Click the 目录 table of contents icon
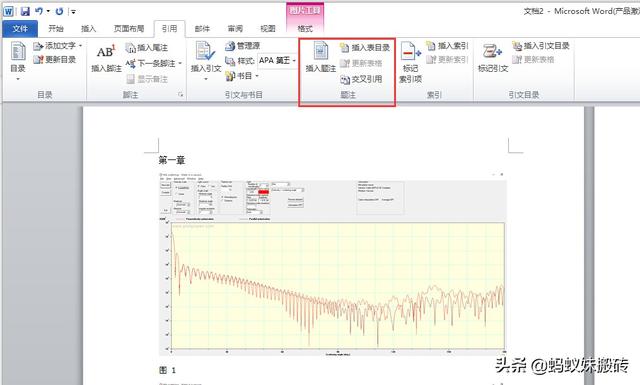 (x=18, y=51)
